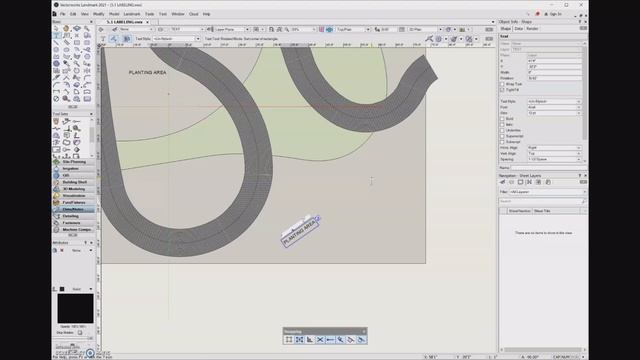Click black fill color swatch in Attributes
This screenshot has width=640, height=360.
pos(75,308)
